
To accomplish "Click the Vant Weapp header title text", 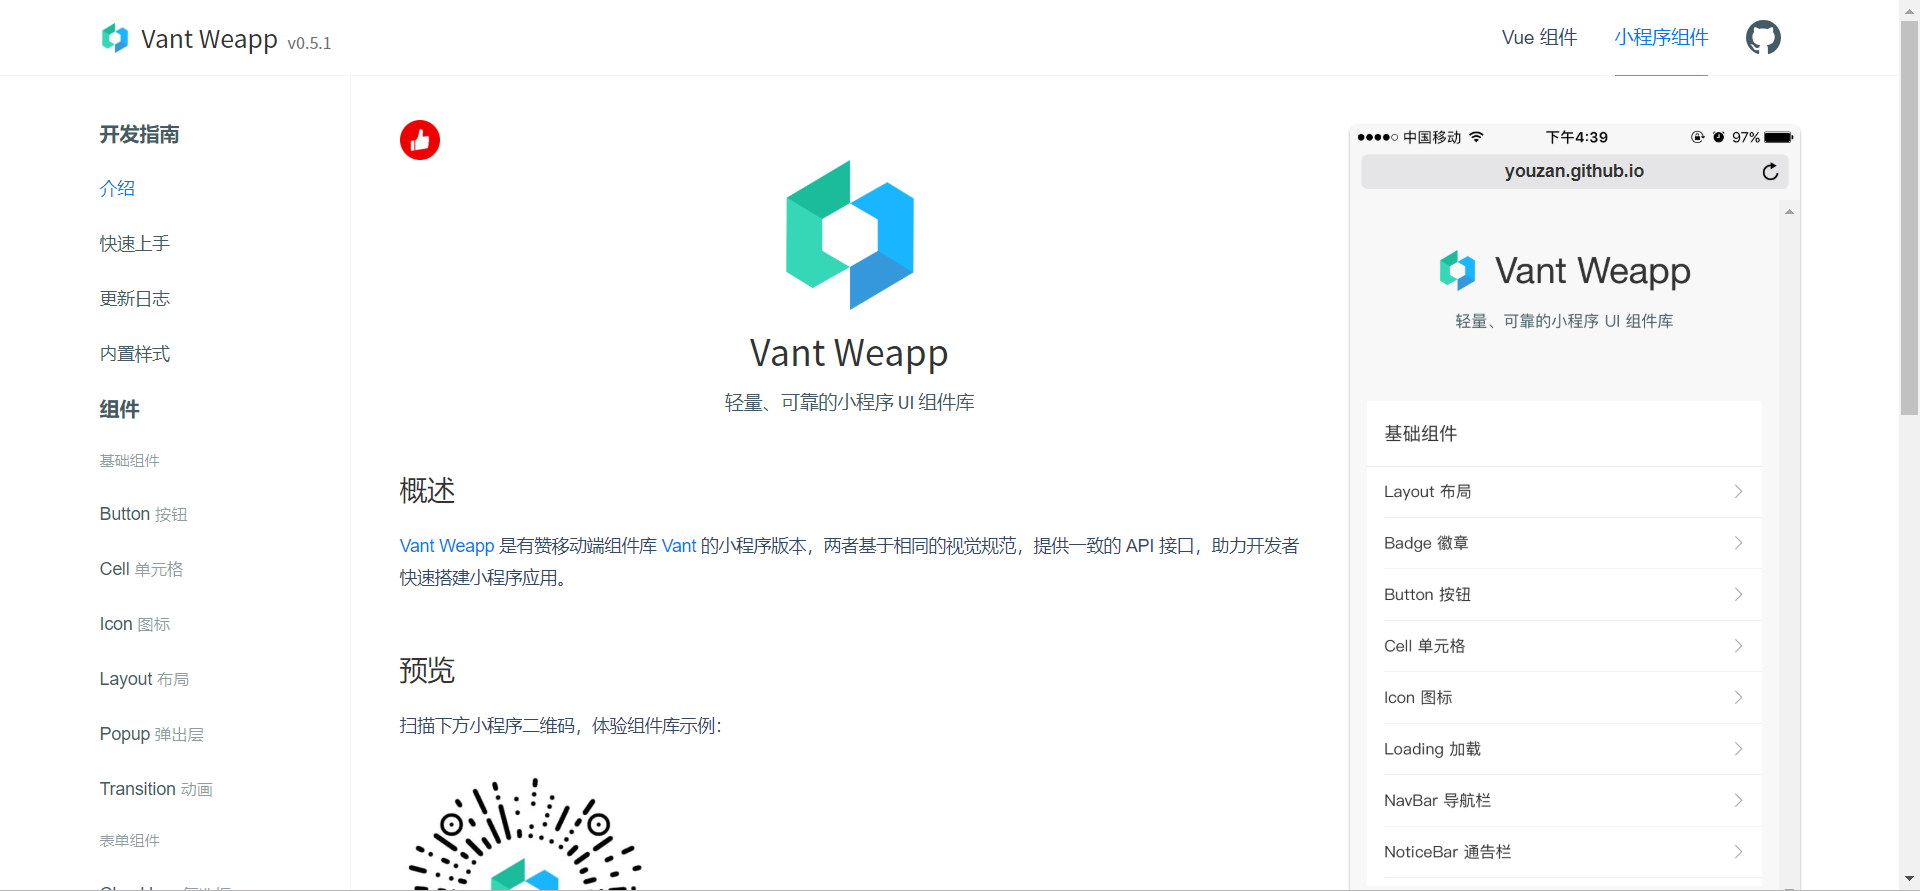I will (209, 39).
